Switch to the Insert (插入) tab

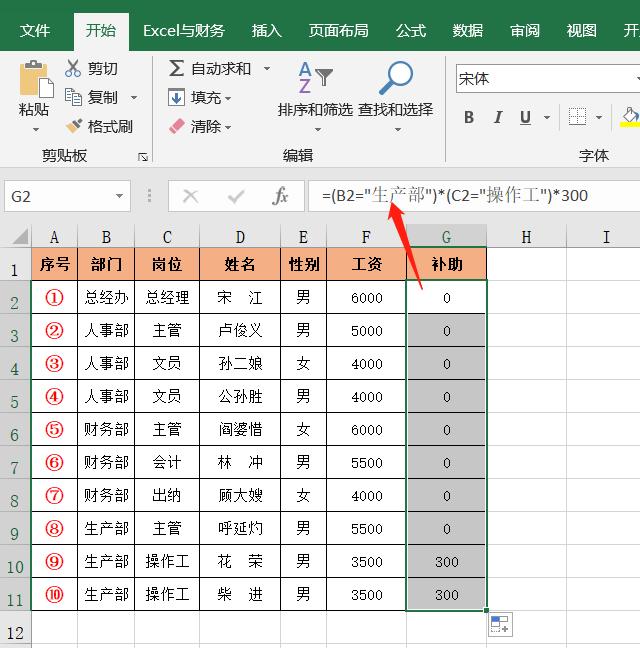click(x=266, y=31)
